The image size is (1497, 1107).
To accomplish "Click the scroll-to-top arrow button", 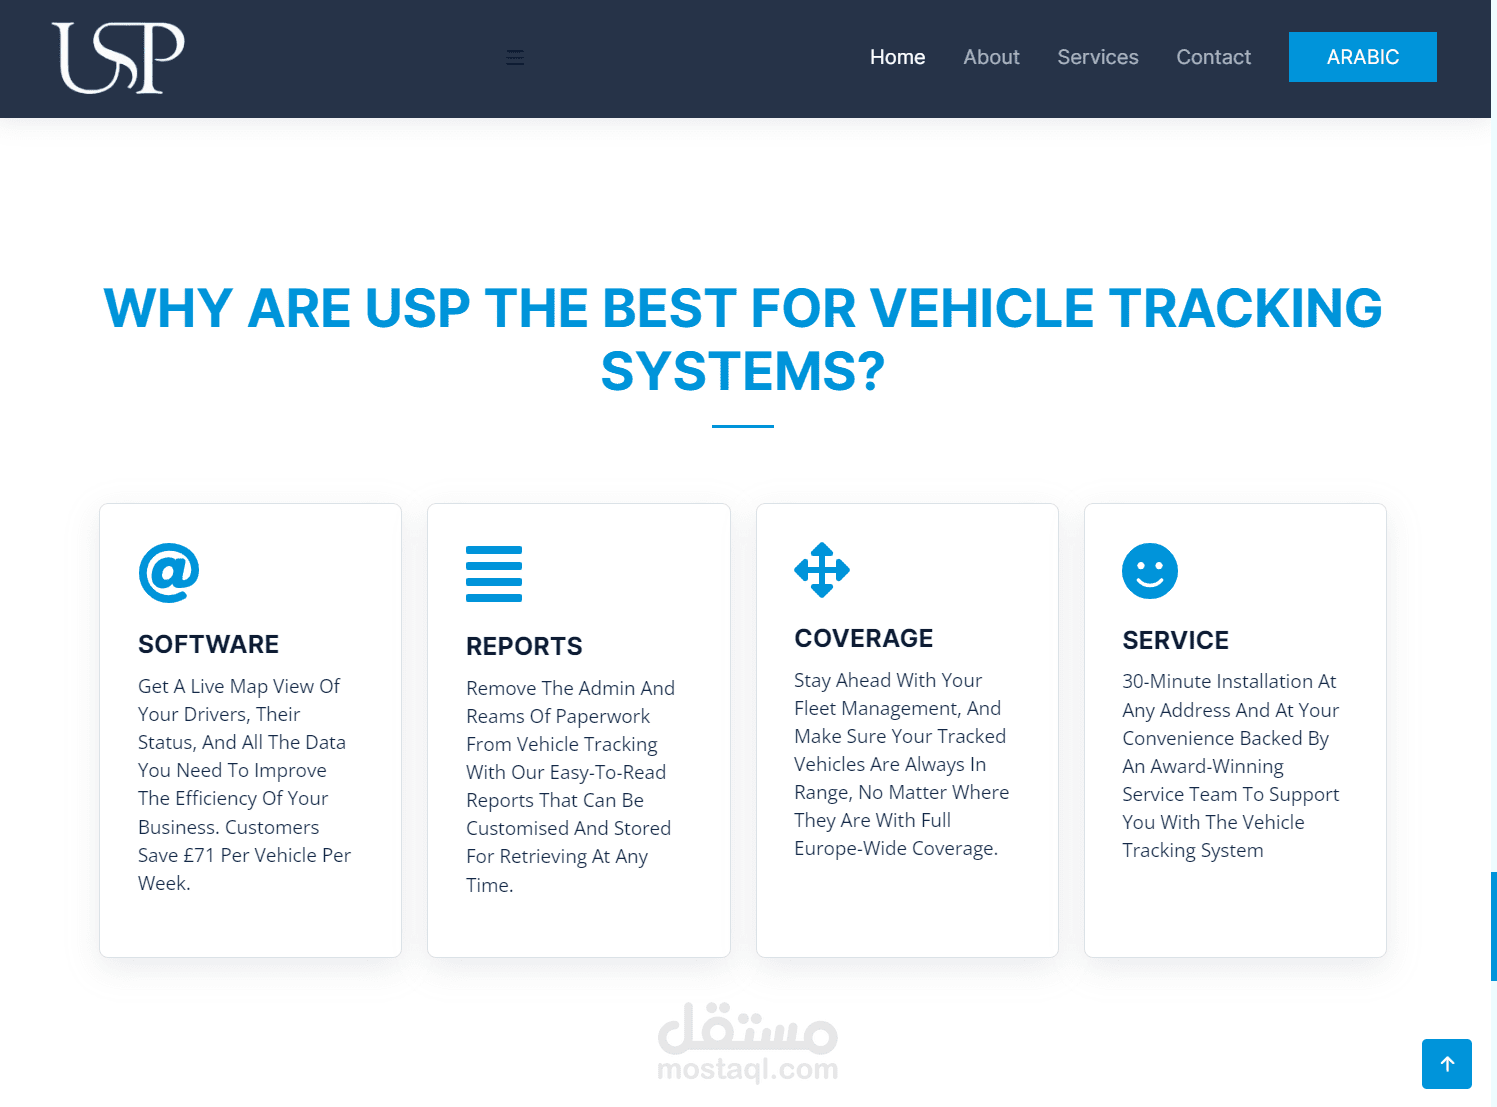I will [1447, 1064].
